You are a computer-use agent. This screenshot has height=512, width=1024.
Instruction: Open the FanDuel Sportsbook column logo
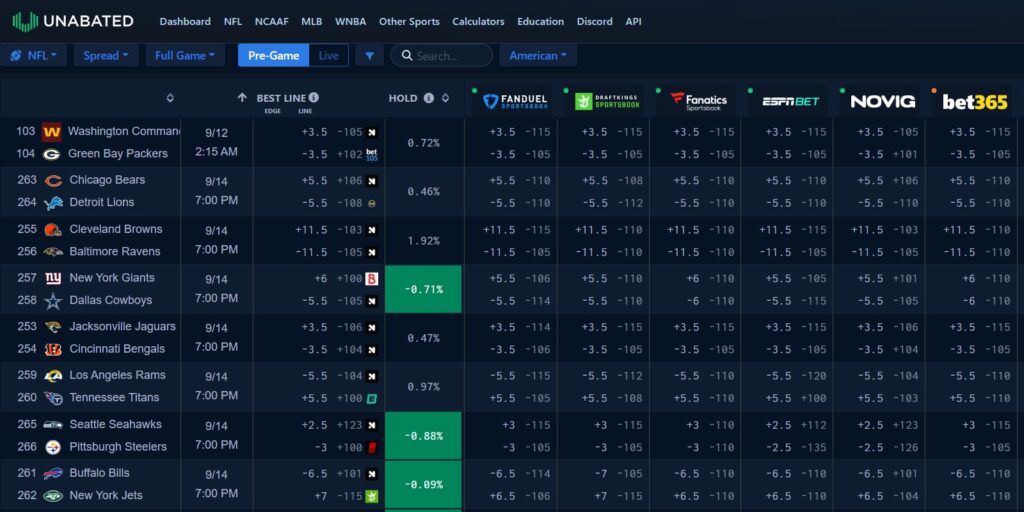(x=515, y=101)
